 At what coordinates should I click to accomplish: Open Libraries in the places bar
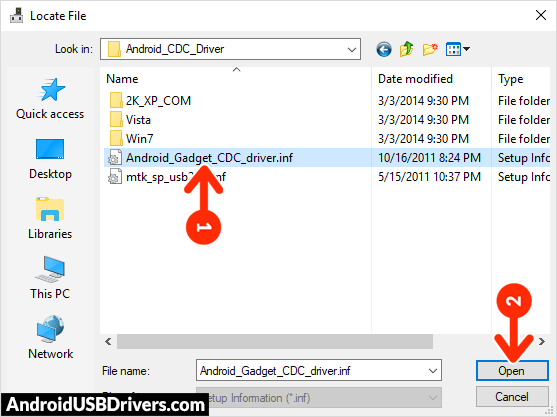click(x=50, y=218)
